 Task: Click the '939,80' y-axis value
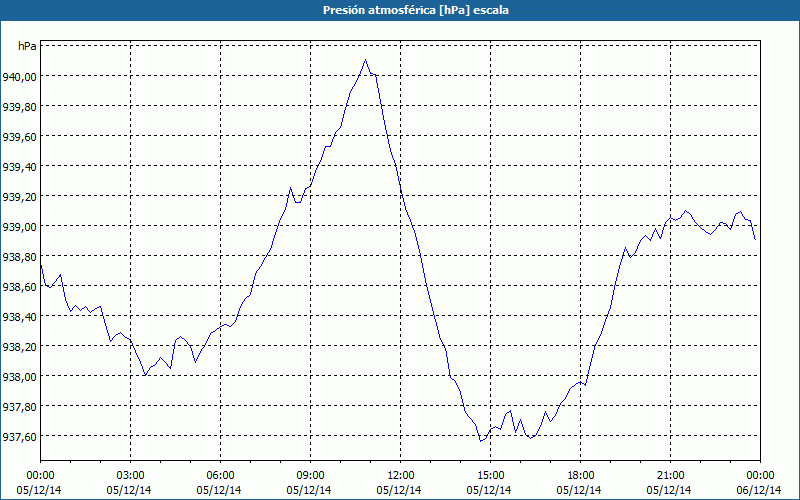click(19, 107)
